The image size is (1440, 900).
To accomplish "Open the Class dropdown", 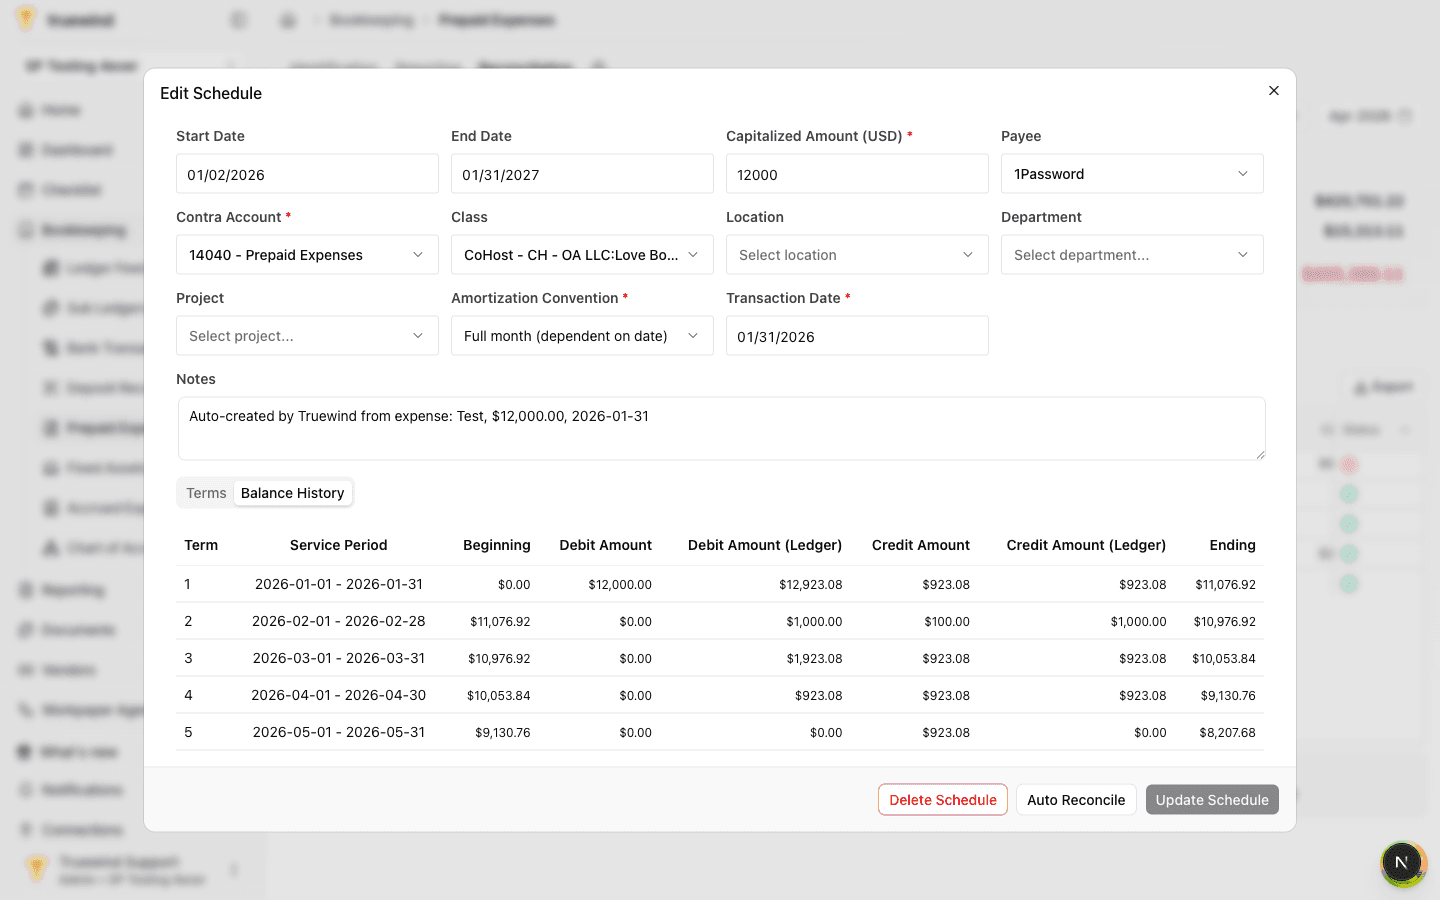I will (x=582, y=255).
